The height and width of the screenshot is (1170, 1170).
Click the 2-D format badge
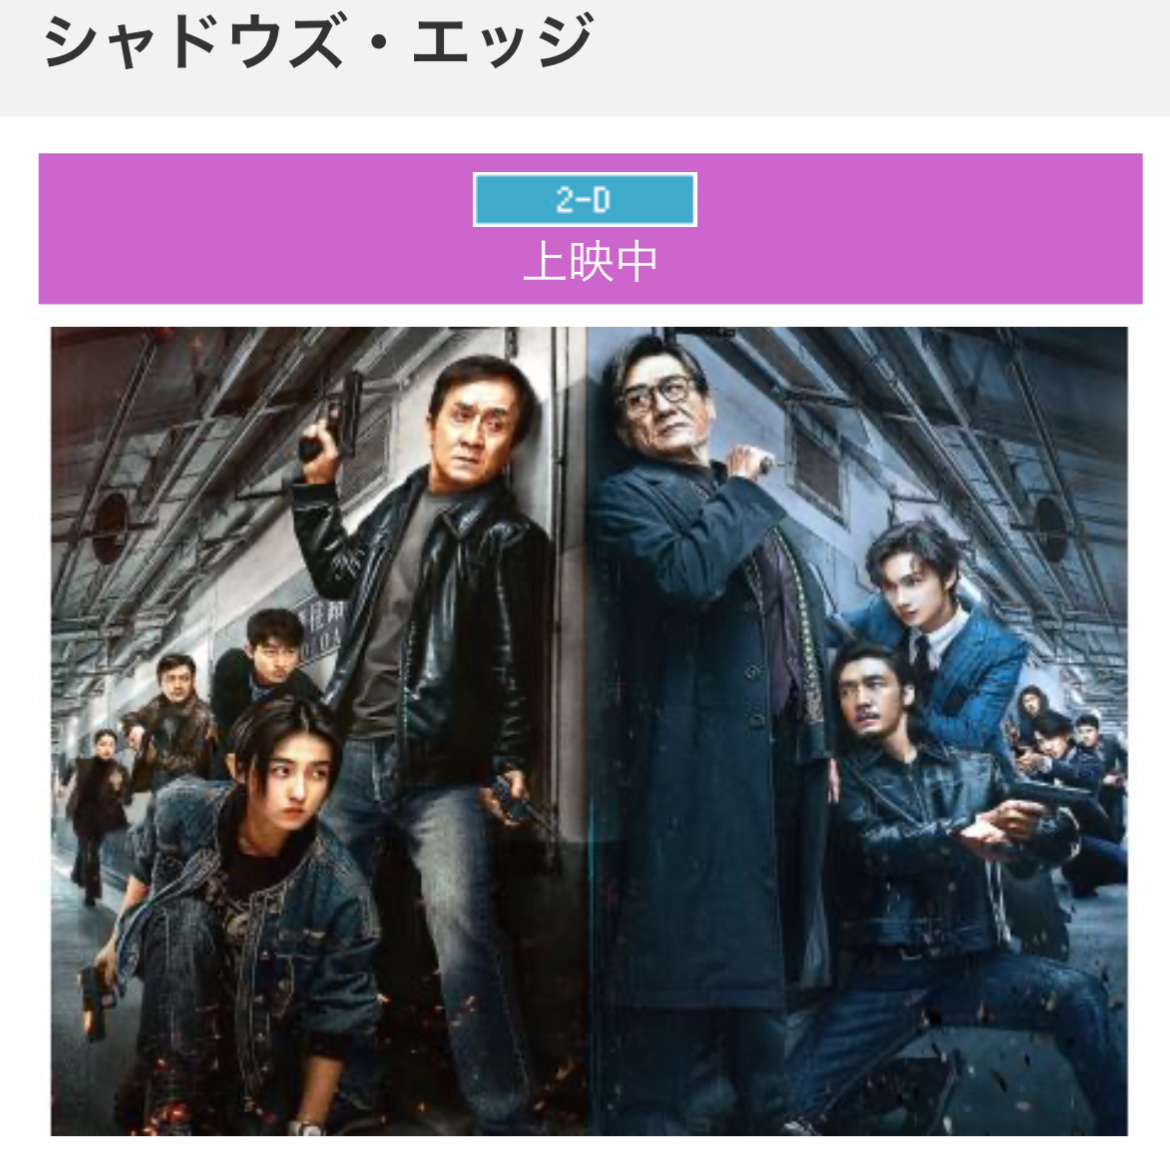(585, 199)
